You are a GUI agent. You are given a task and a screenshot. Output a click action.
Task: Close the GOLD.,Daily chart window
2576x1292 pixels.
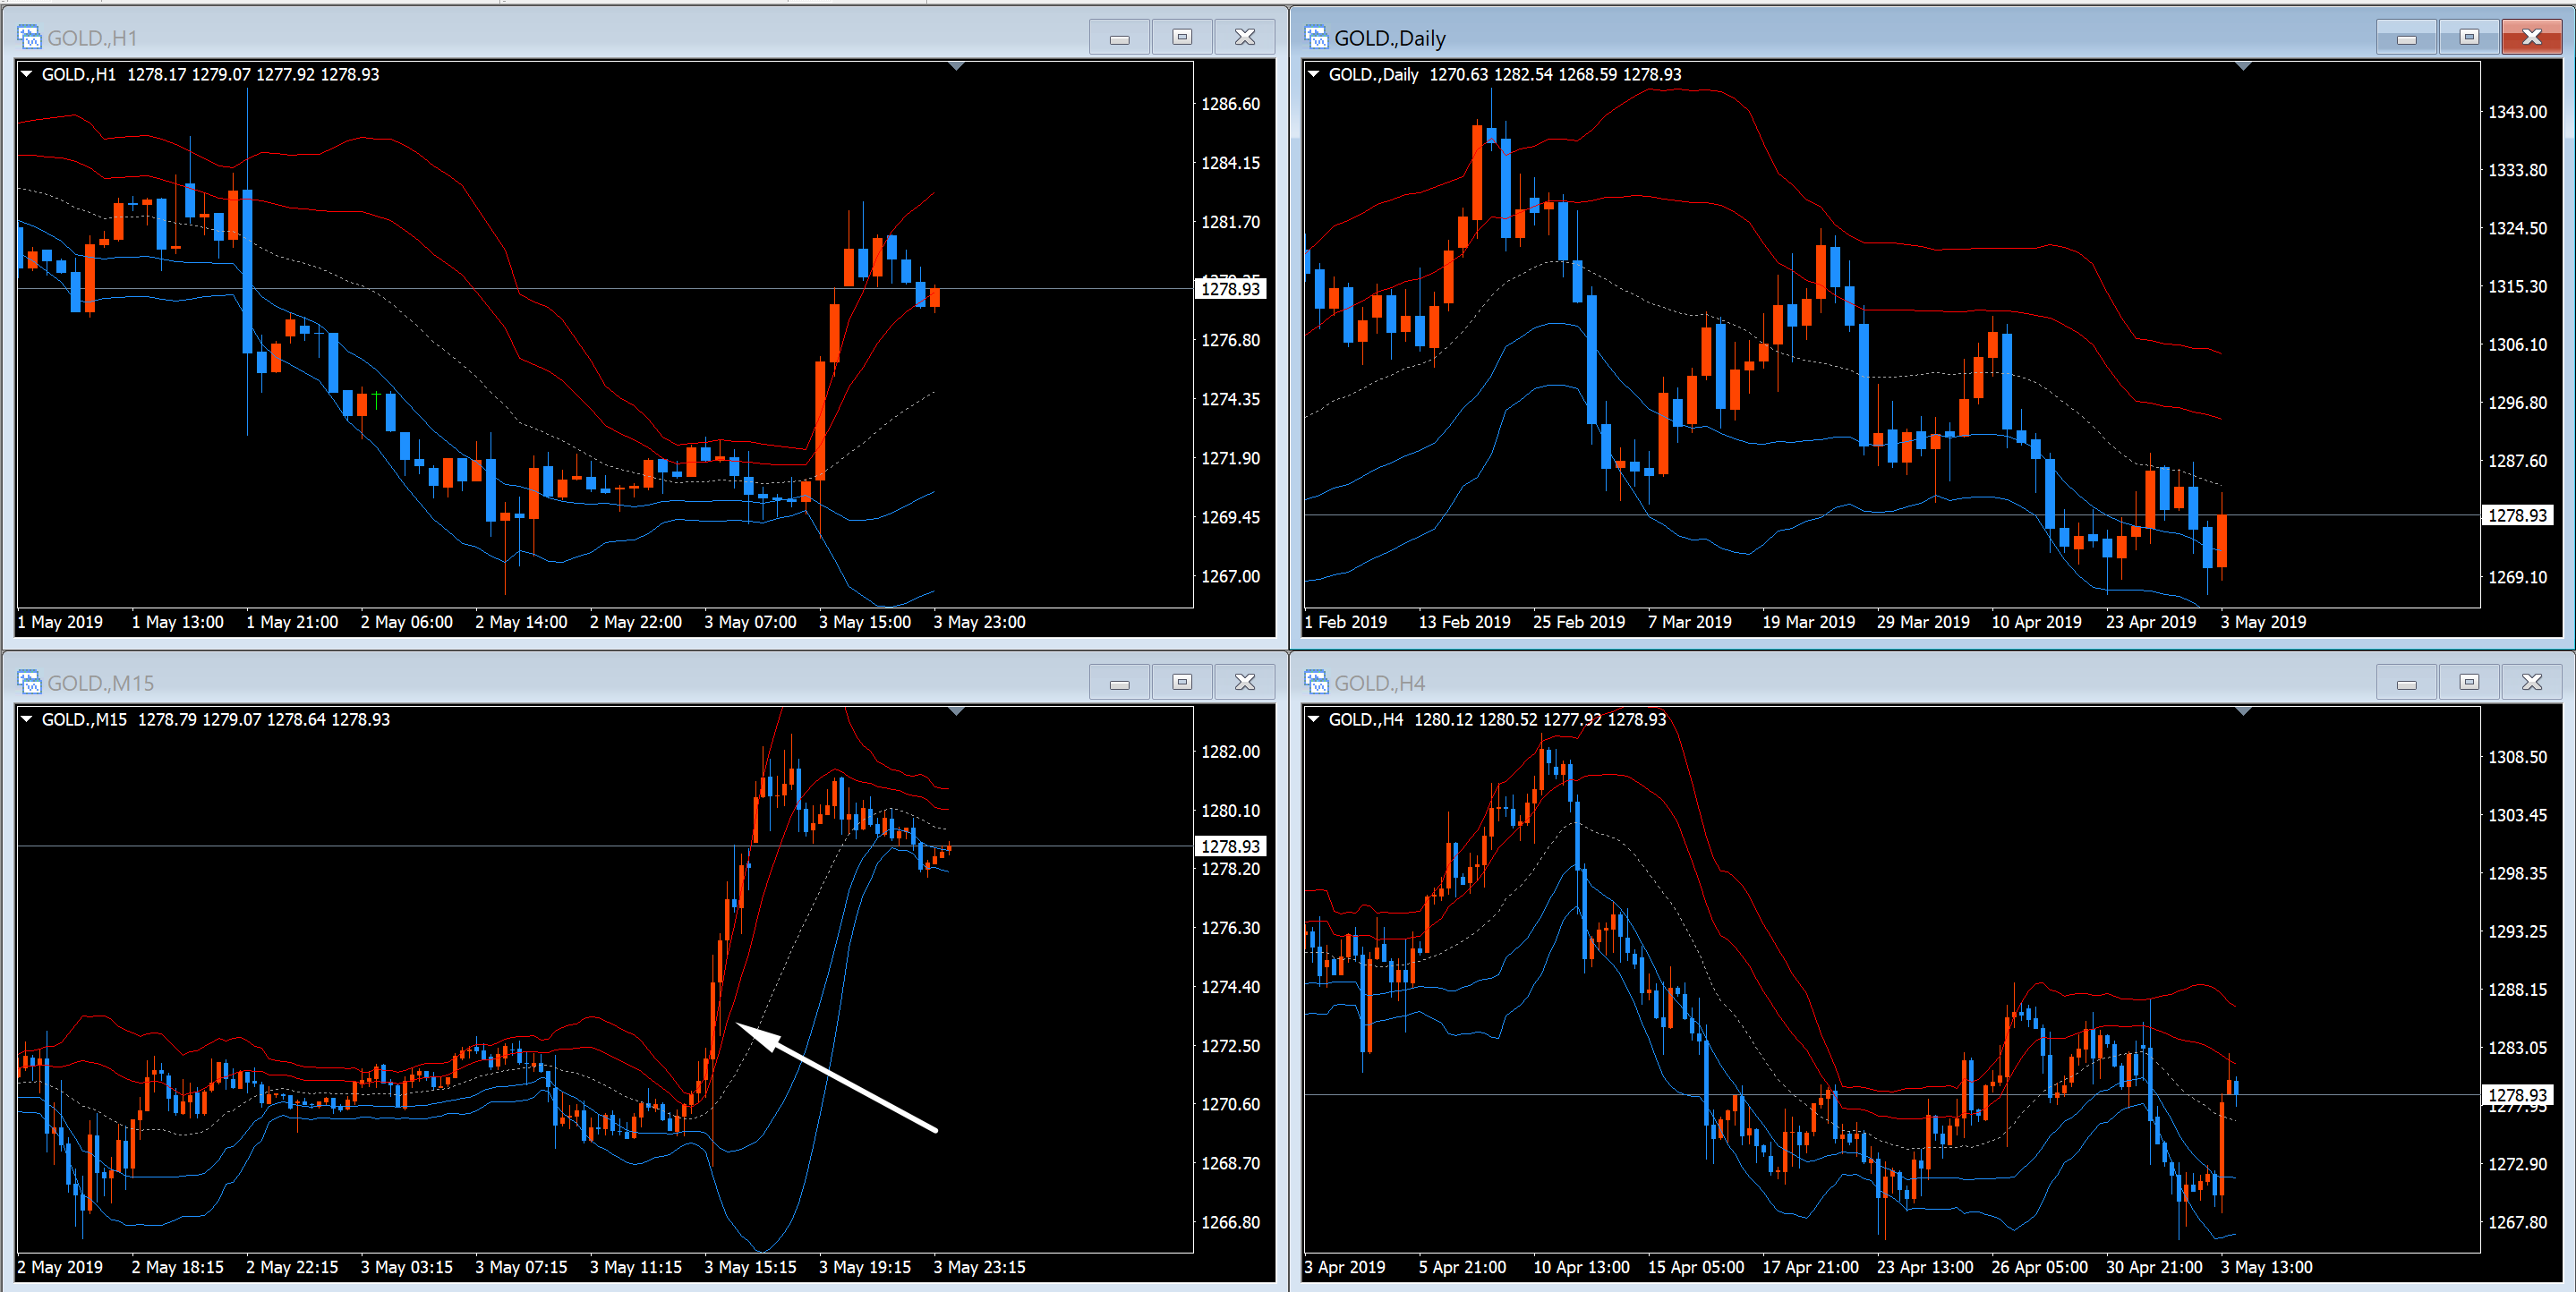click(2532, 37)
